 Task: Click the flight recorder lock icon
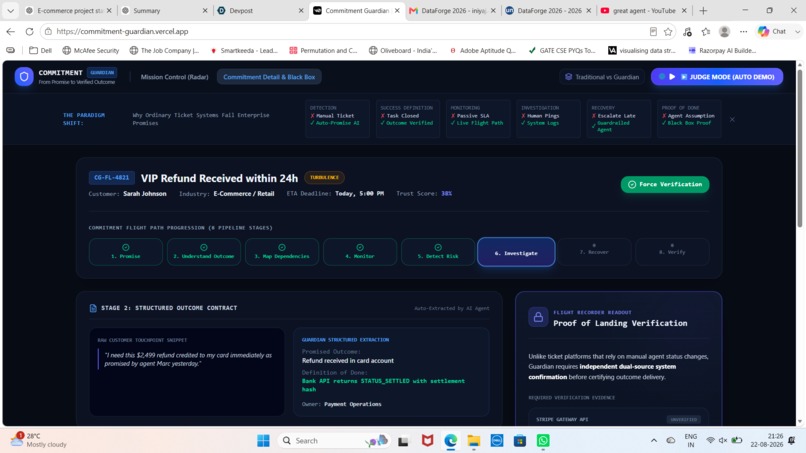tap(538, 317)
